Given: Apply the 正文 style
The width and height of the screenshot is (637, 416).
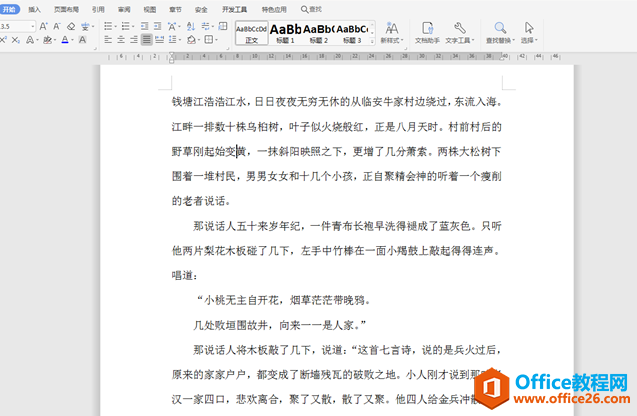Looking at the screenshot, I should 251,33.
